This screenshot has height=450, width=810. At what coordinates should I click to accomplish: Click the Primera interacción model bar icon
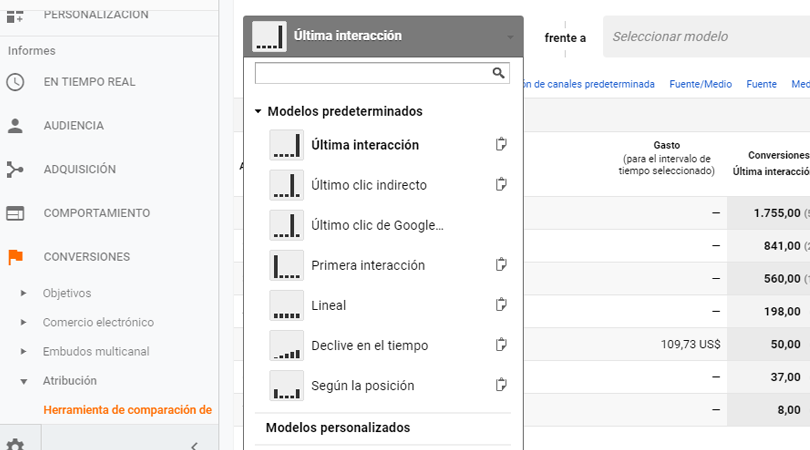tap(287, 266)
